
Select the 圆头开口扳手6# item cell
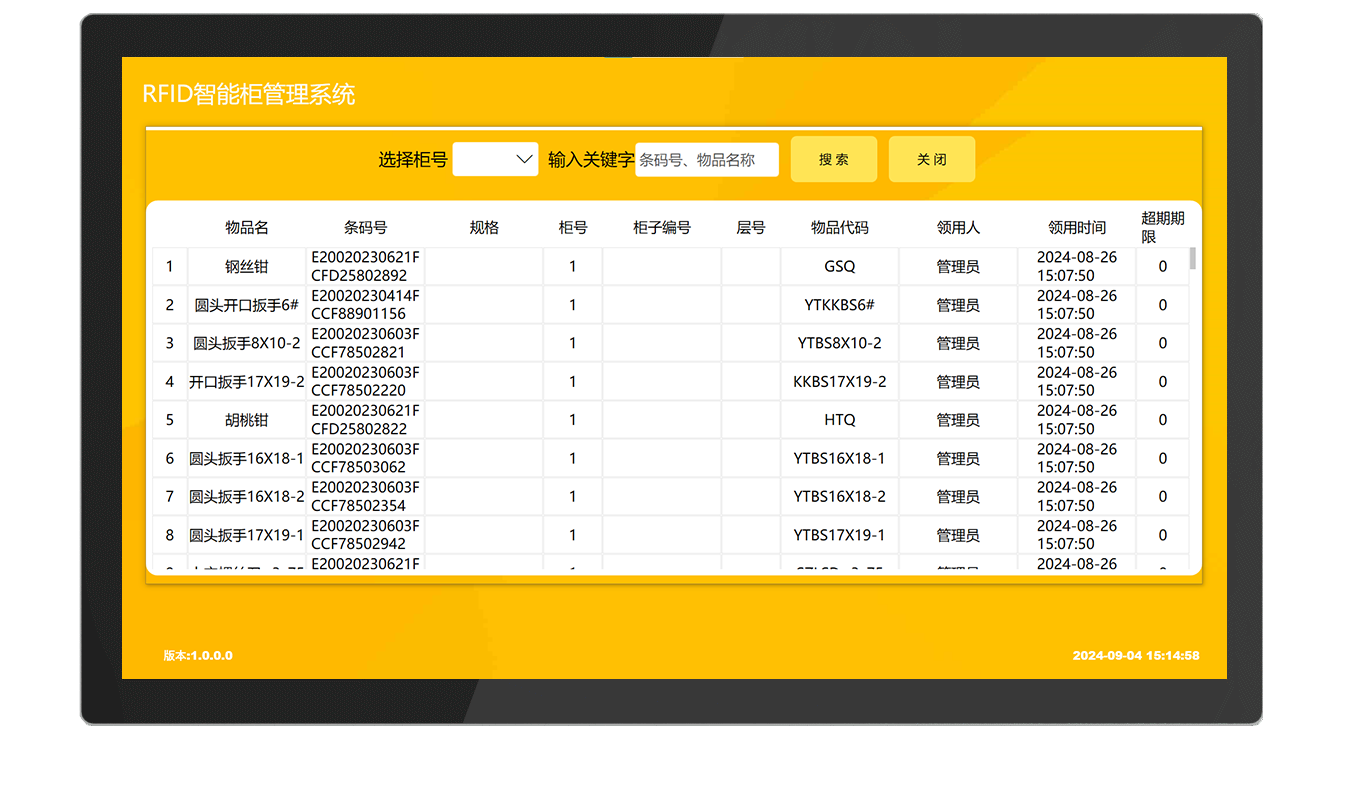tap(247, 305)
